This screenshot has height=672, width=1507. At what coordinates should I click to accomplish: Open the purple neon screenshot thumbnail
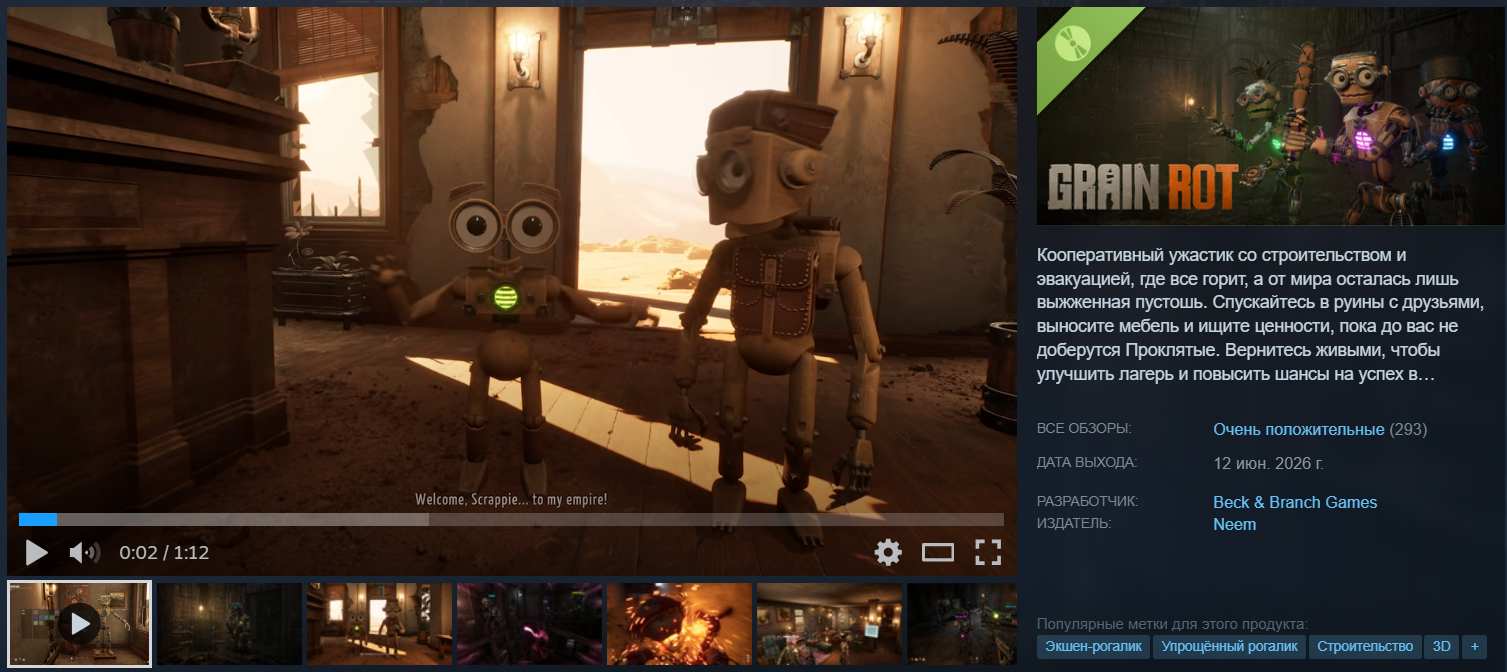tap(529, 624)
